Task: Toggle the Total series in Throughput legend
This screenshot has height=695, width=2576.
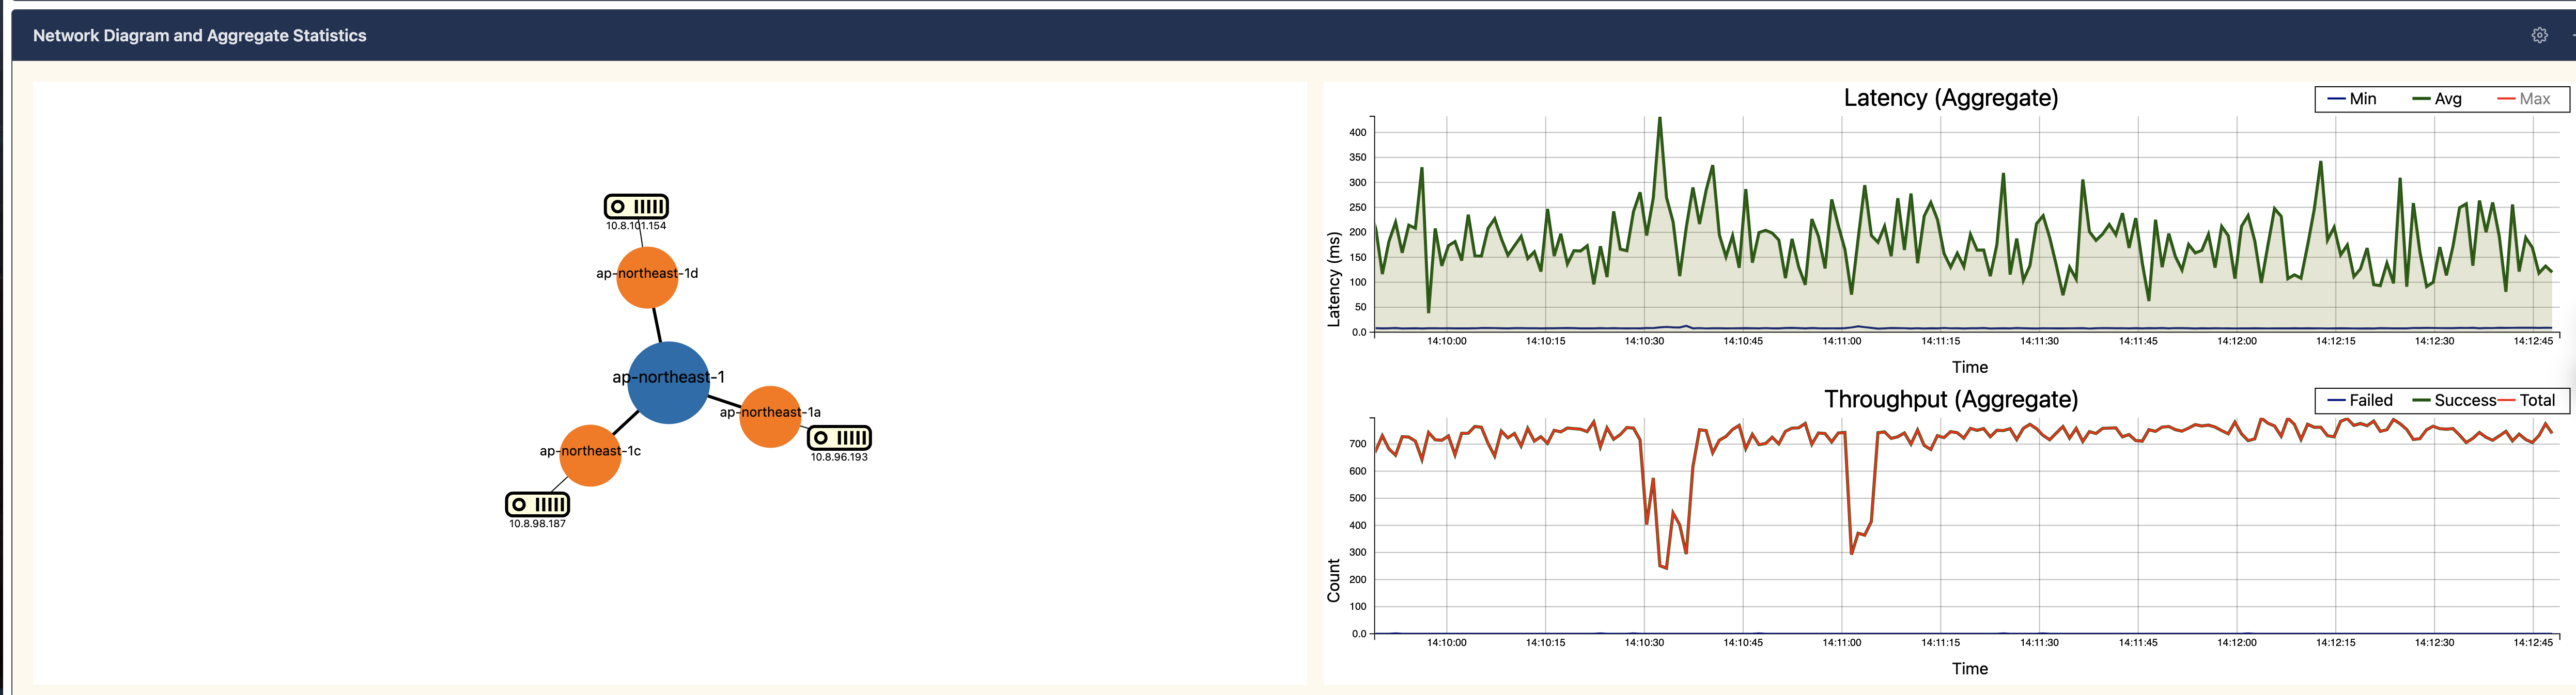Action: pyautogui.click(x=2527, y=400)
